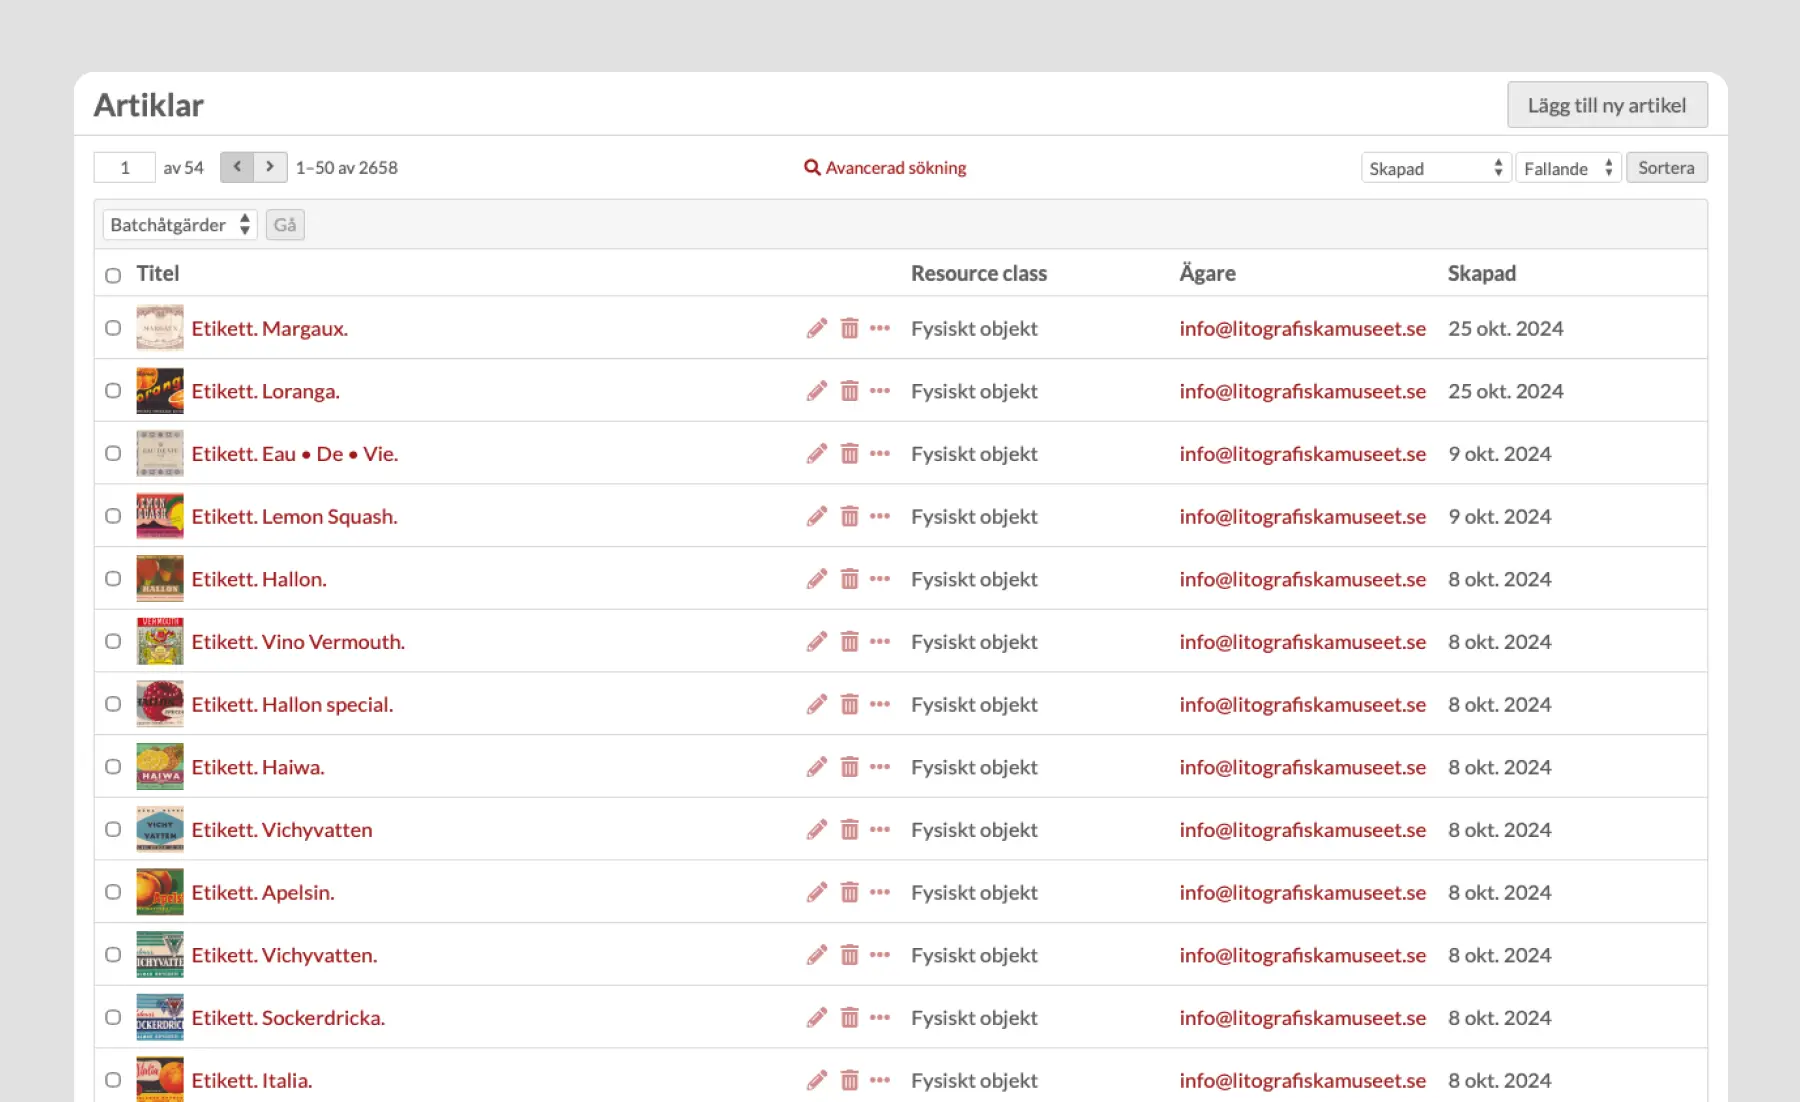Open owner link on the Etikett. Vichyvatten. row
Viewport: 1800px width, 1102px height.
[x=1302, y=955]
